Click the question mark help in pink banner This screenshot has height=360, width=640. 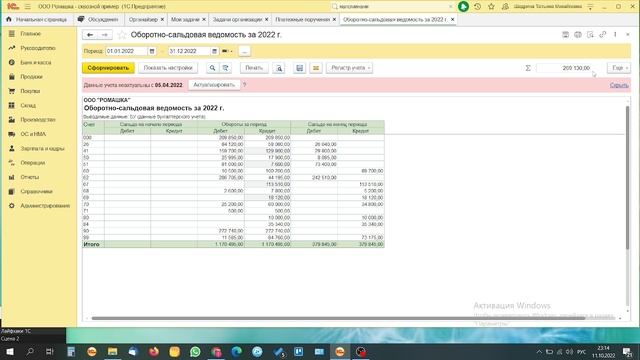244,85
